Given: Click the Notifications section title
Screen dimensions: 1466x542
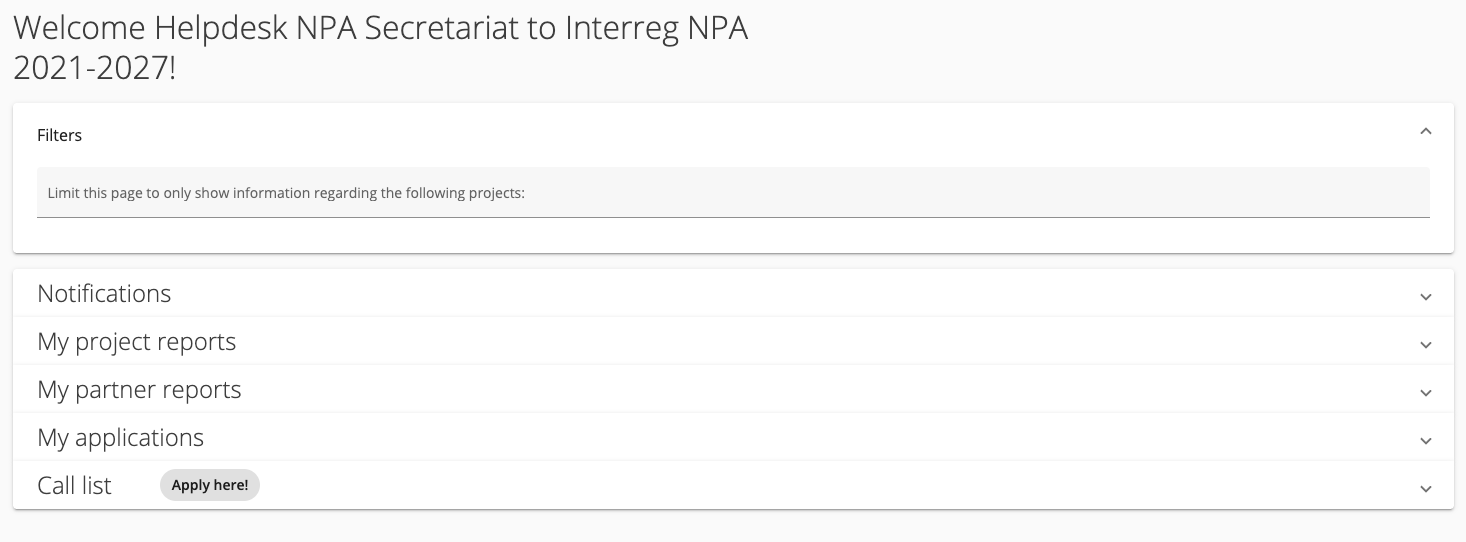Looking at the screenshot, I should pos(104,294).
